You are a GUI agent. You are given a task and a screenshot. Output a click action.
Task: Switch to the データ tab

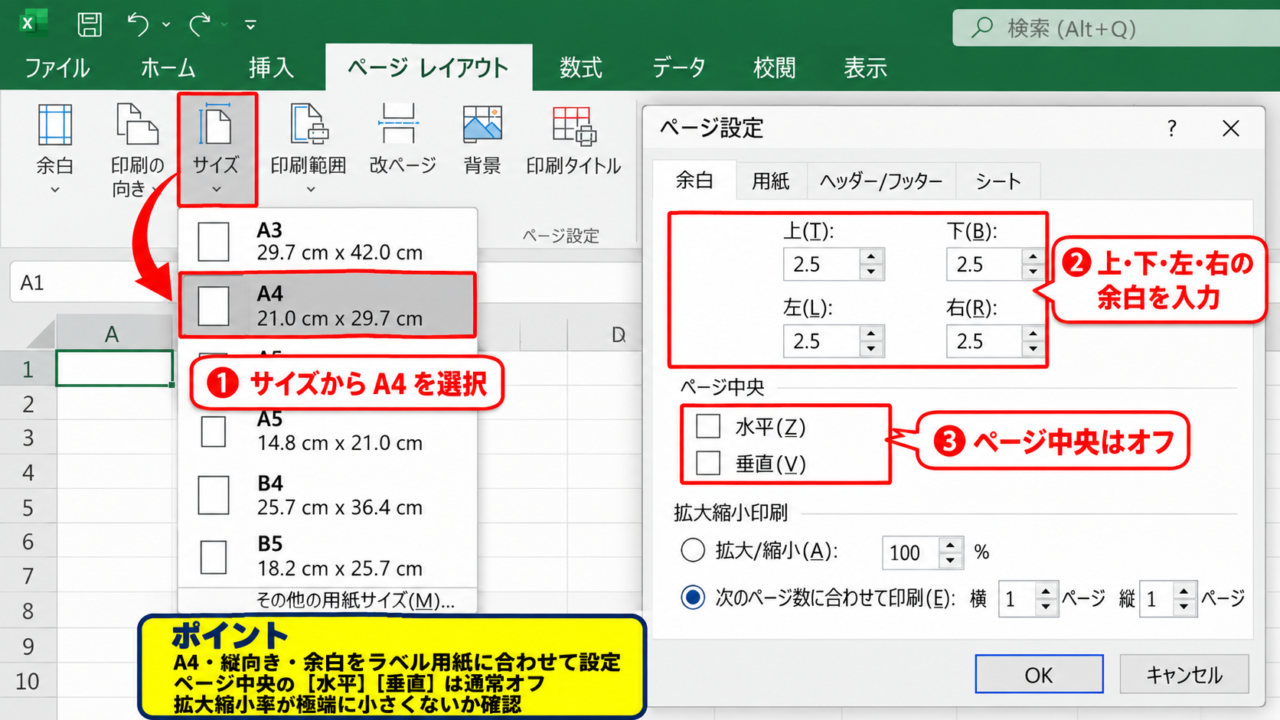pos(679,68)
